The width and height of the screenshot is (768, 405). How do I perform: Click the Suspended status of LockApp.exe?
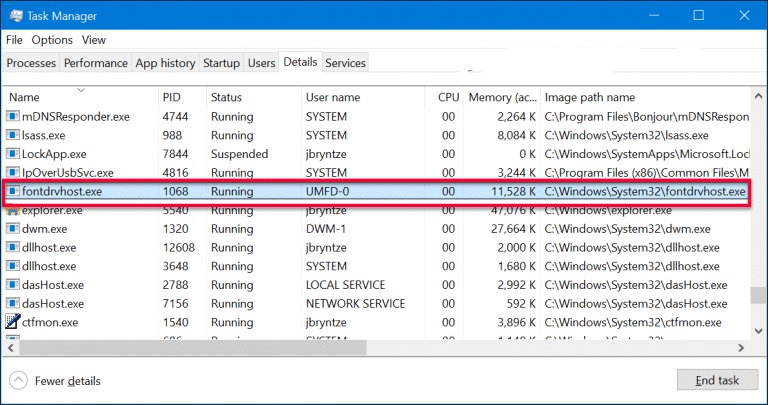pos(240,154)
